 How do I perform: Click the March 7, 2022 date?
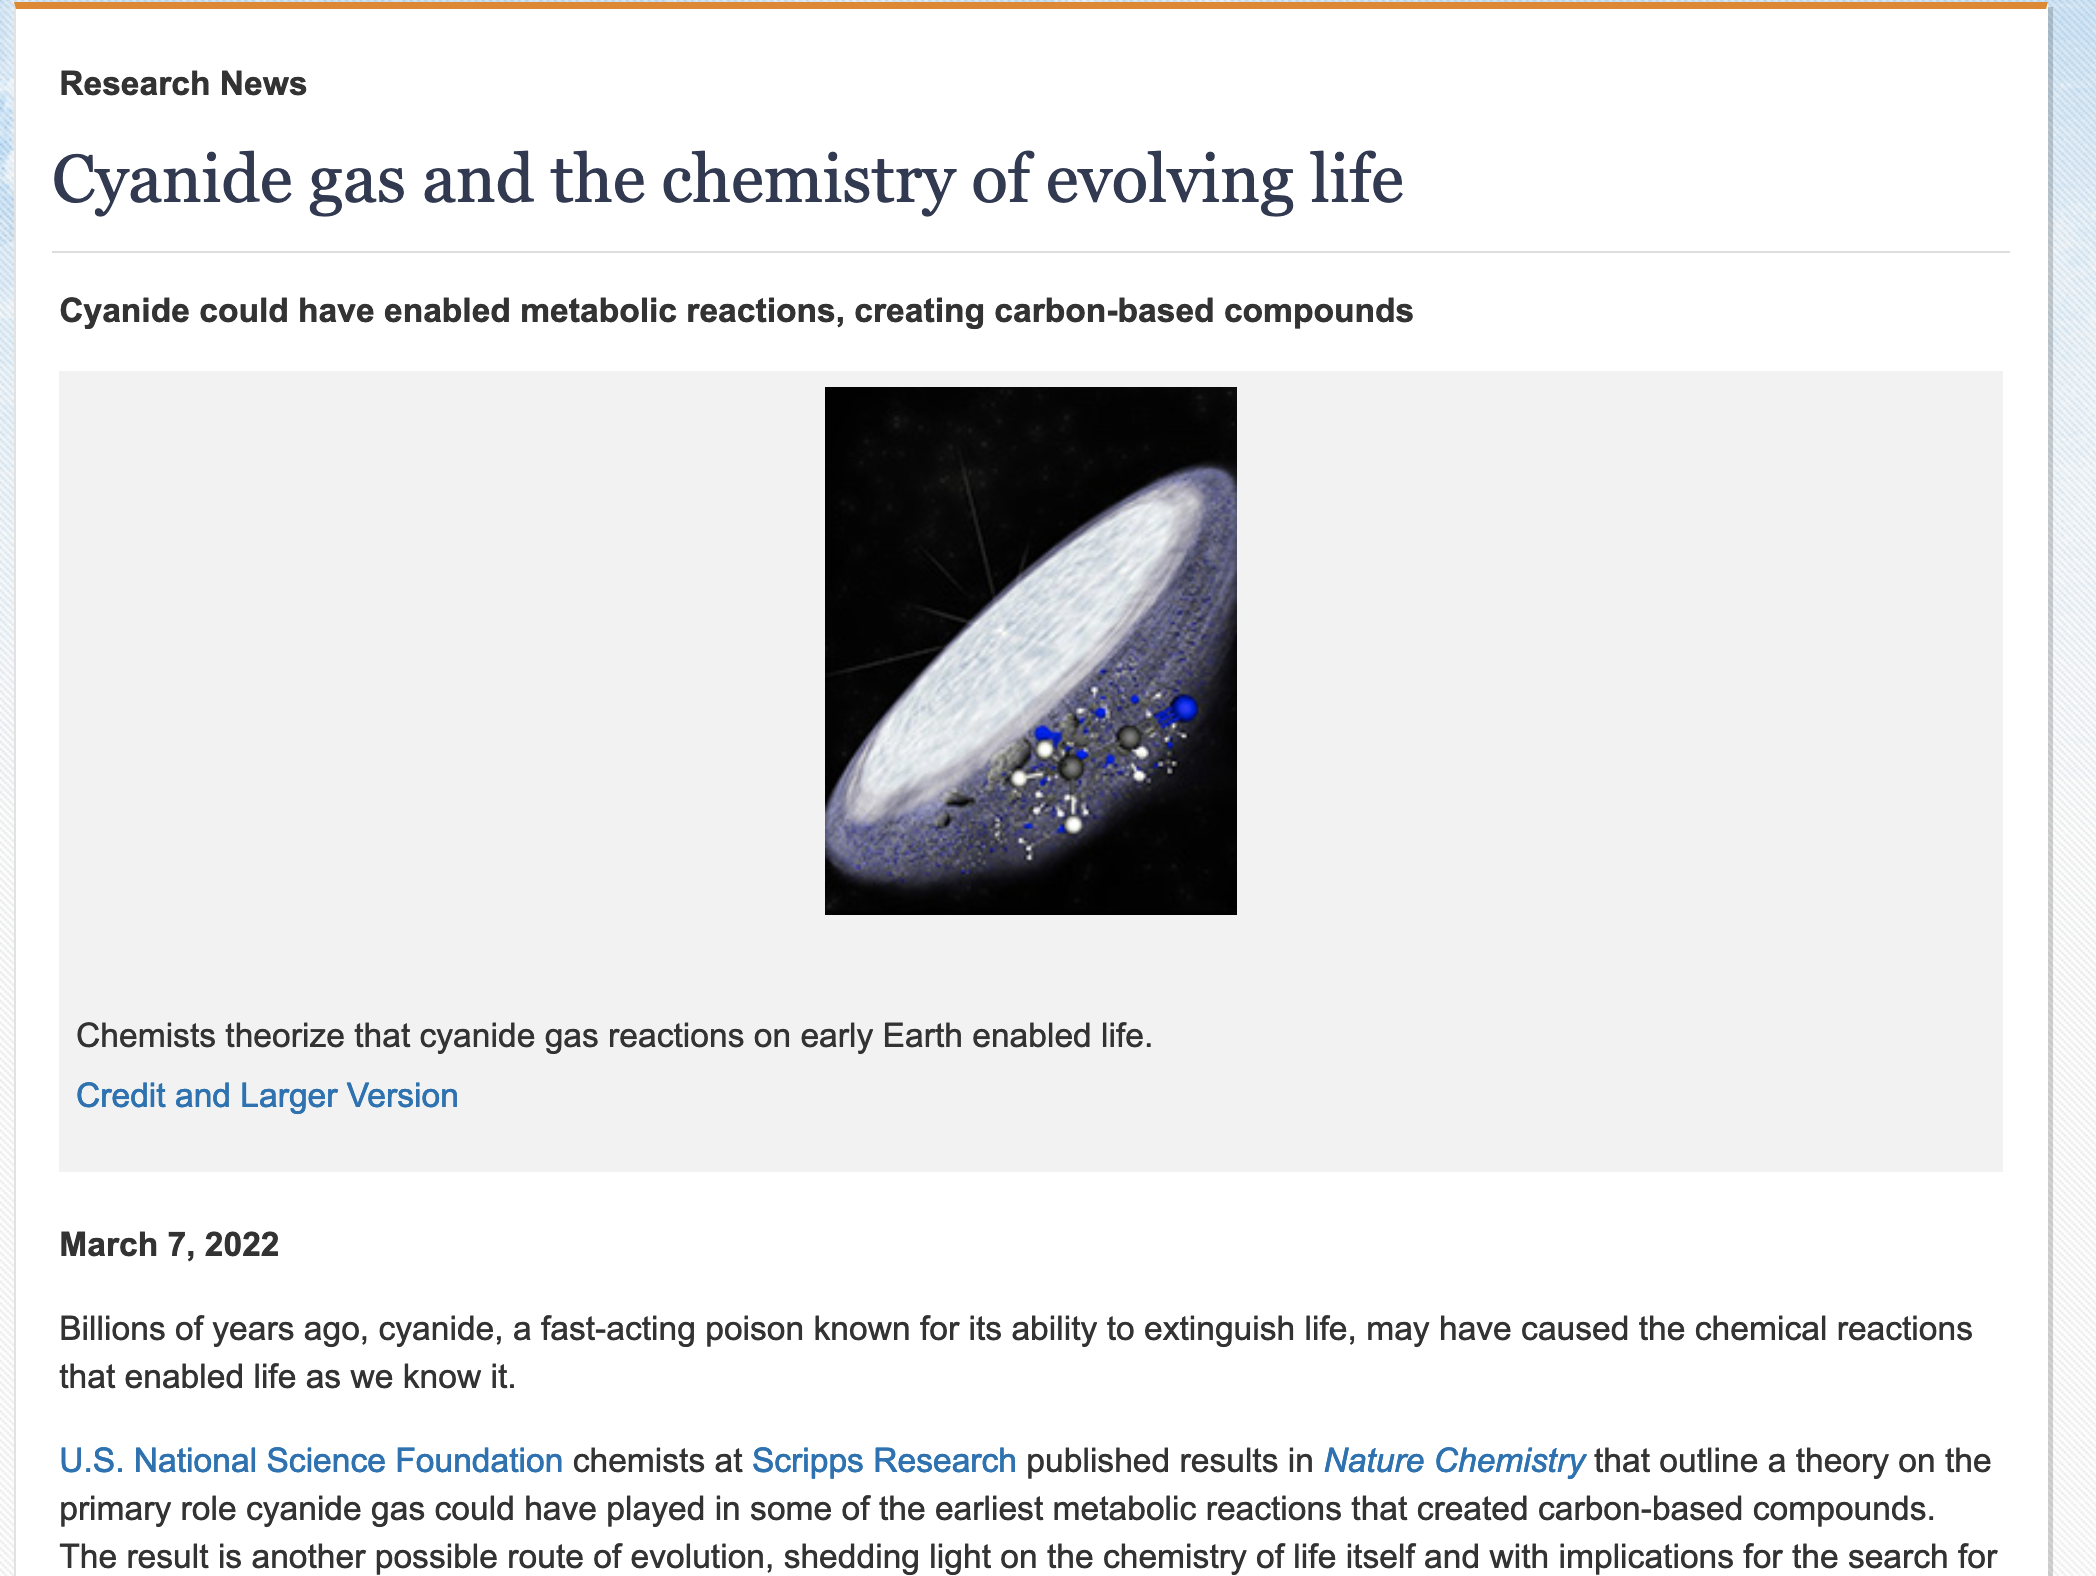pos(169,1245)
